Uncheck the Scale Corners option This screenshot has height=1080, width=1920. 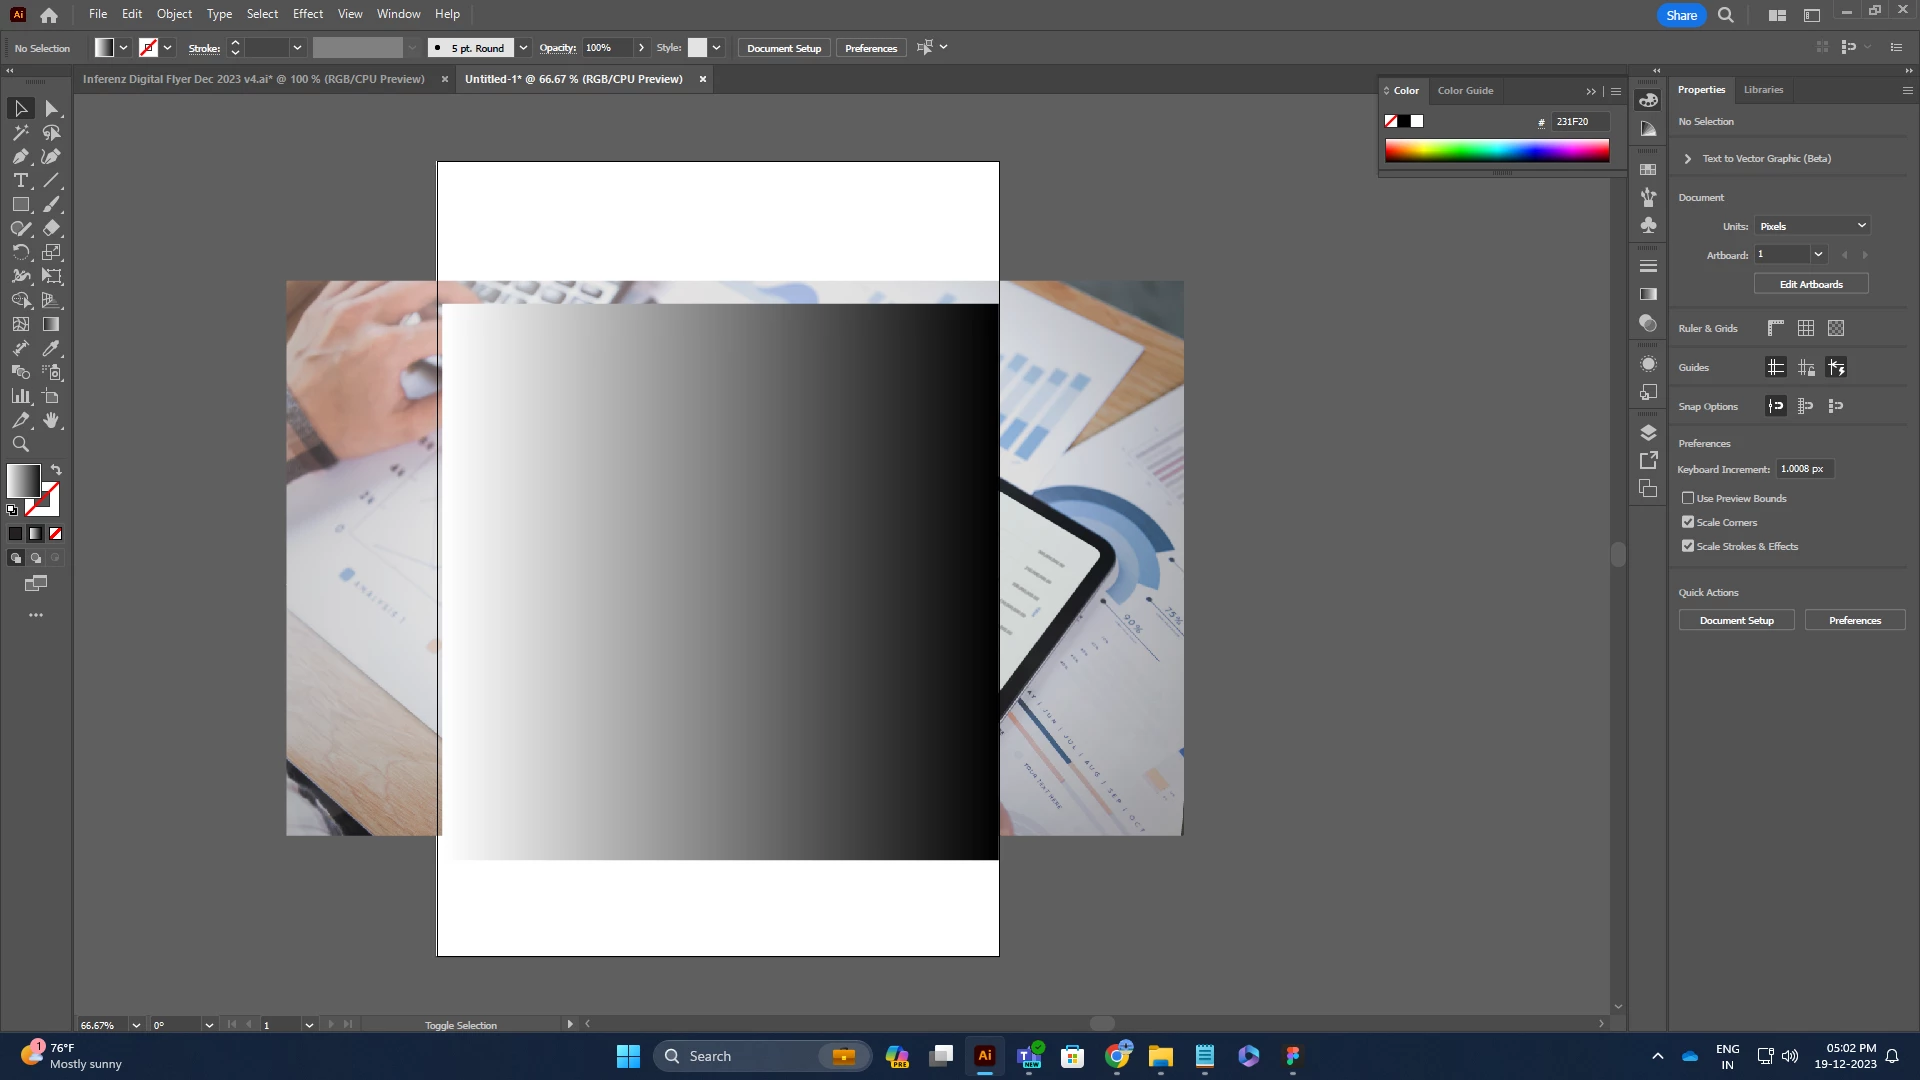(x=1688, y=522)
